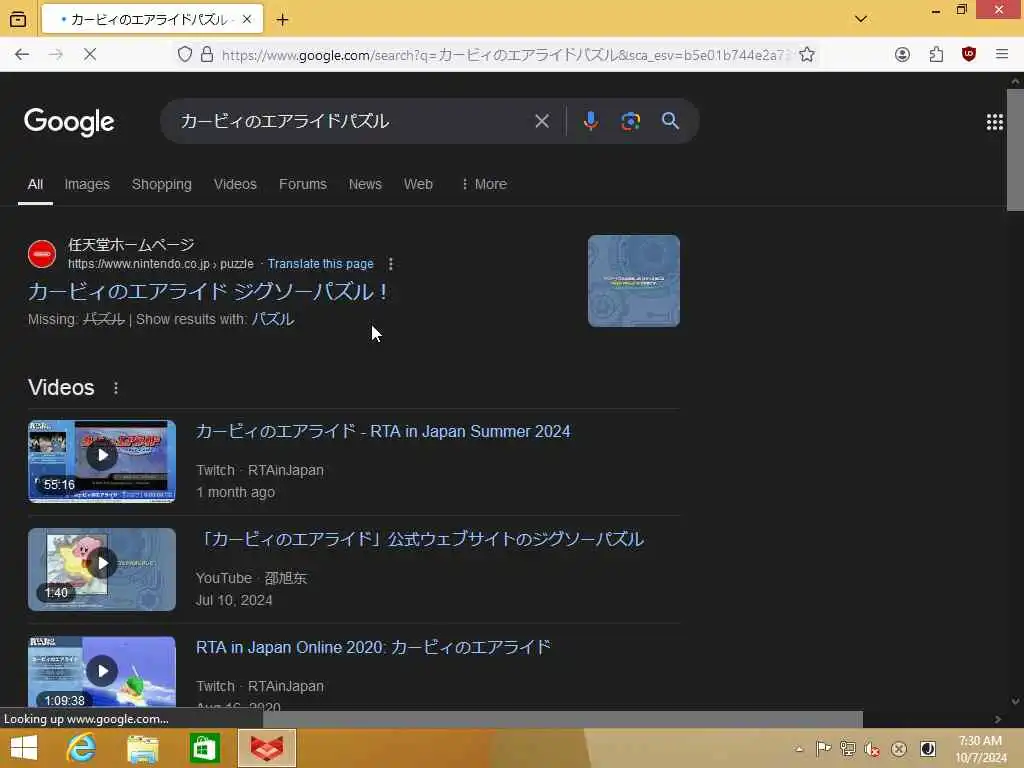Open the Nintendo puzzle result thumbnail
Screen dimensions: 1024x768
click(633, 281)
